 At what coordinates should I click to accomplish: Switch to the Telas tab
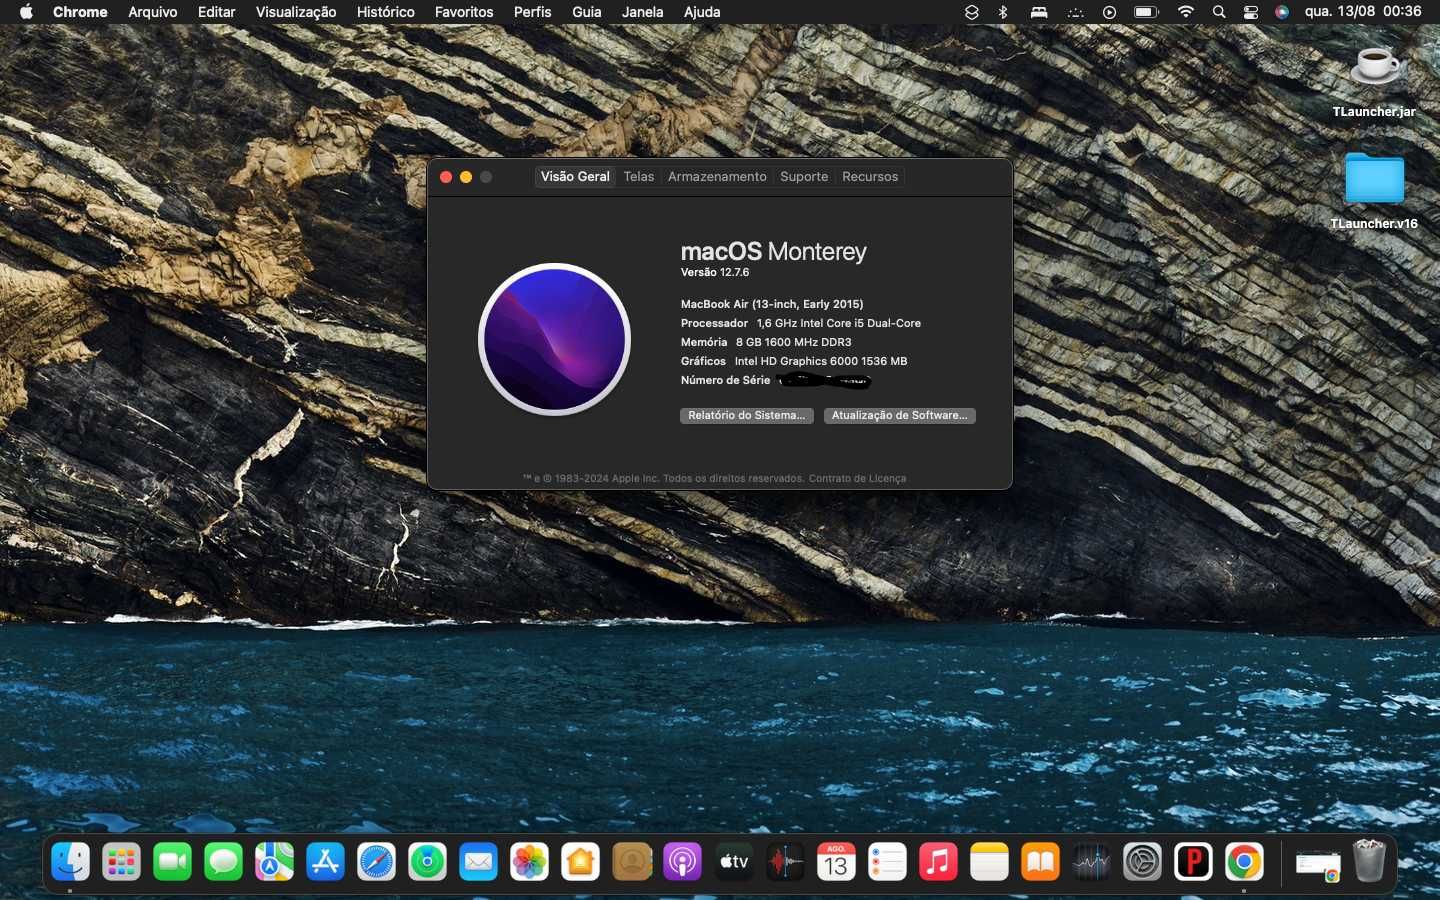pos(639,177)
